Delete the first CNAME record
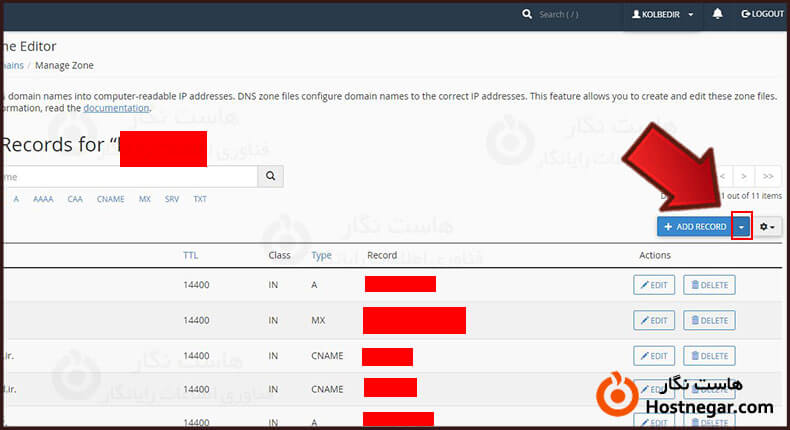Image resolution: width=790 pixels, height=430 pixels. tap(709, 356)
